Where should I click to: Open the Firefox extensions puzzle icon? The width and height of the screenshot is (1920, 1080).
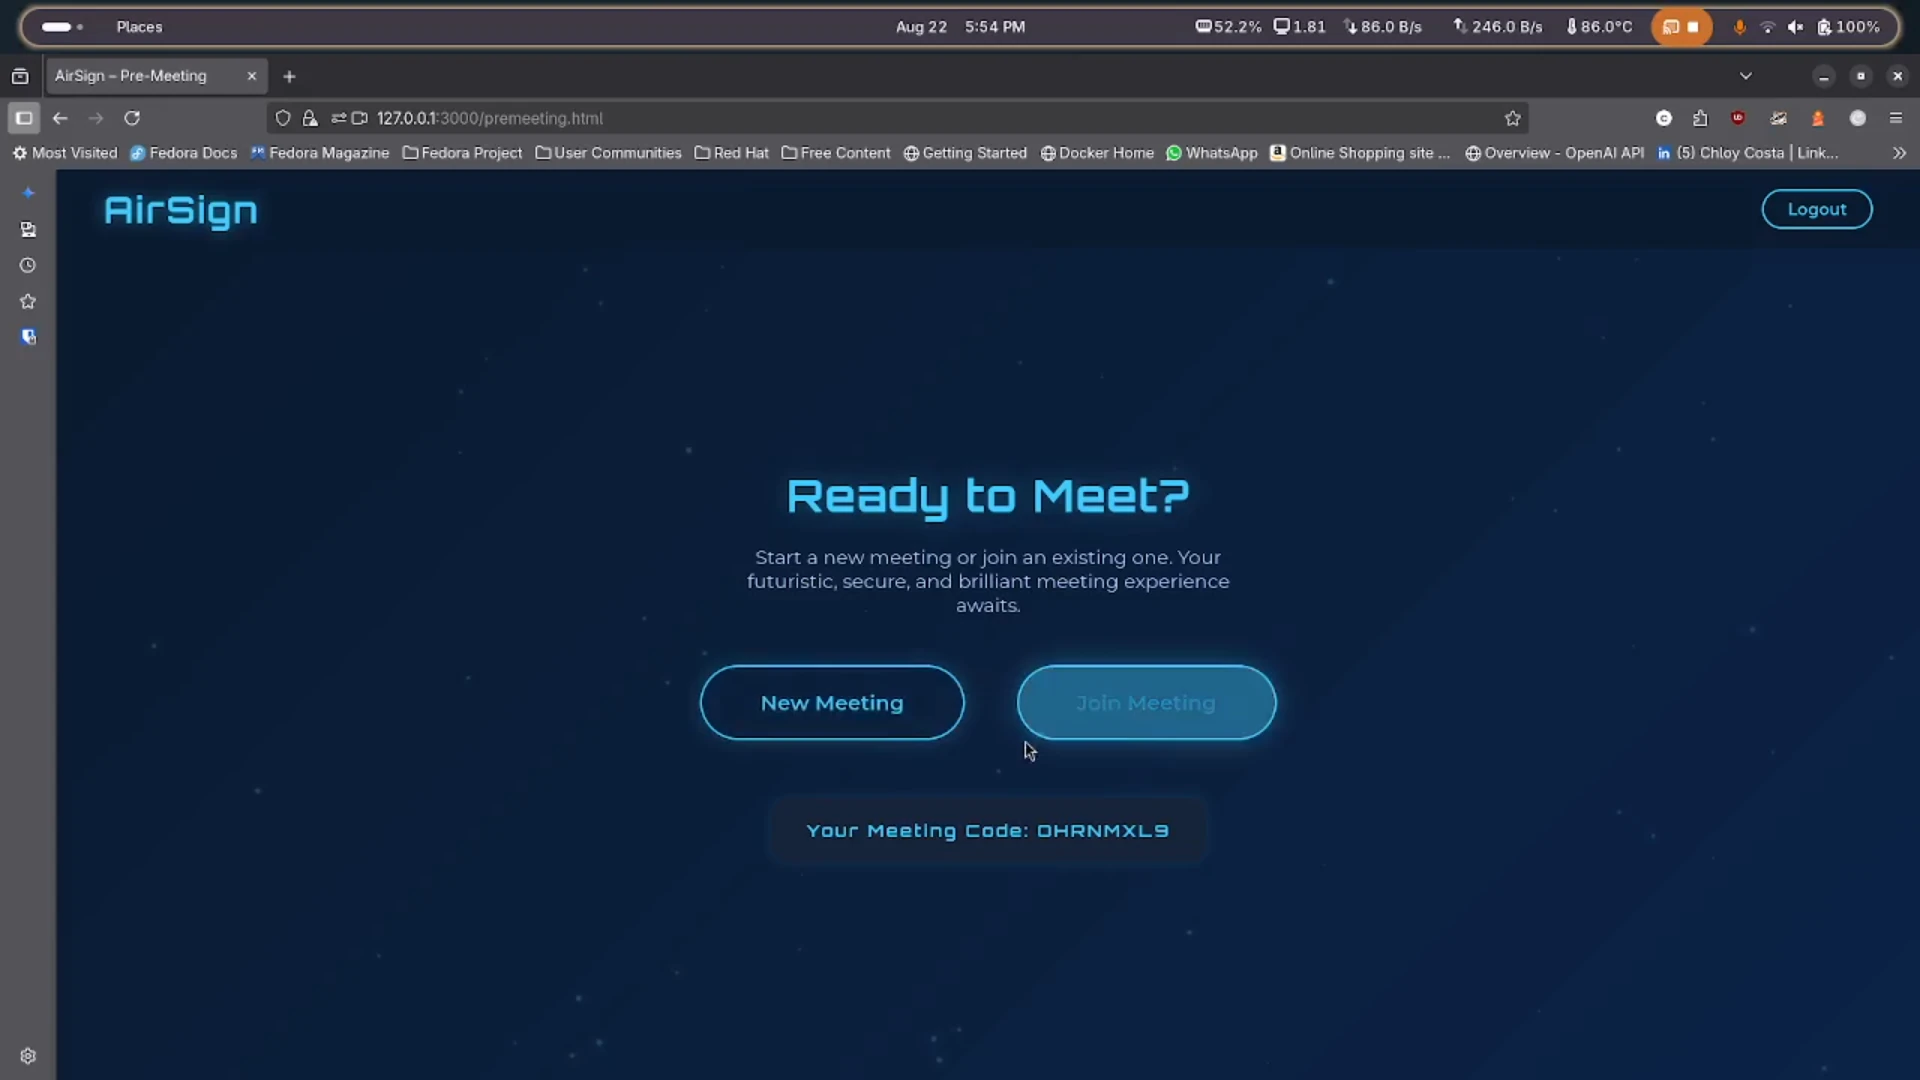[x=1700, y=118]
